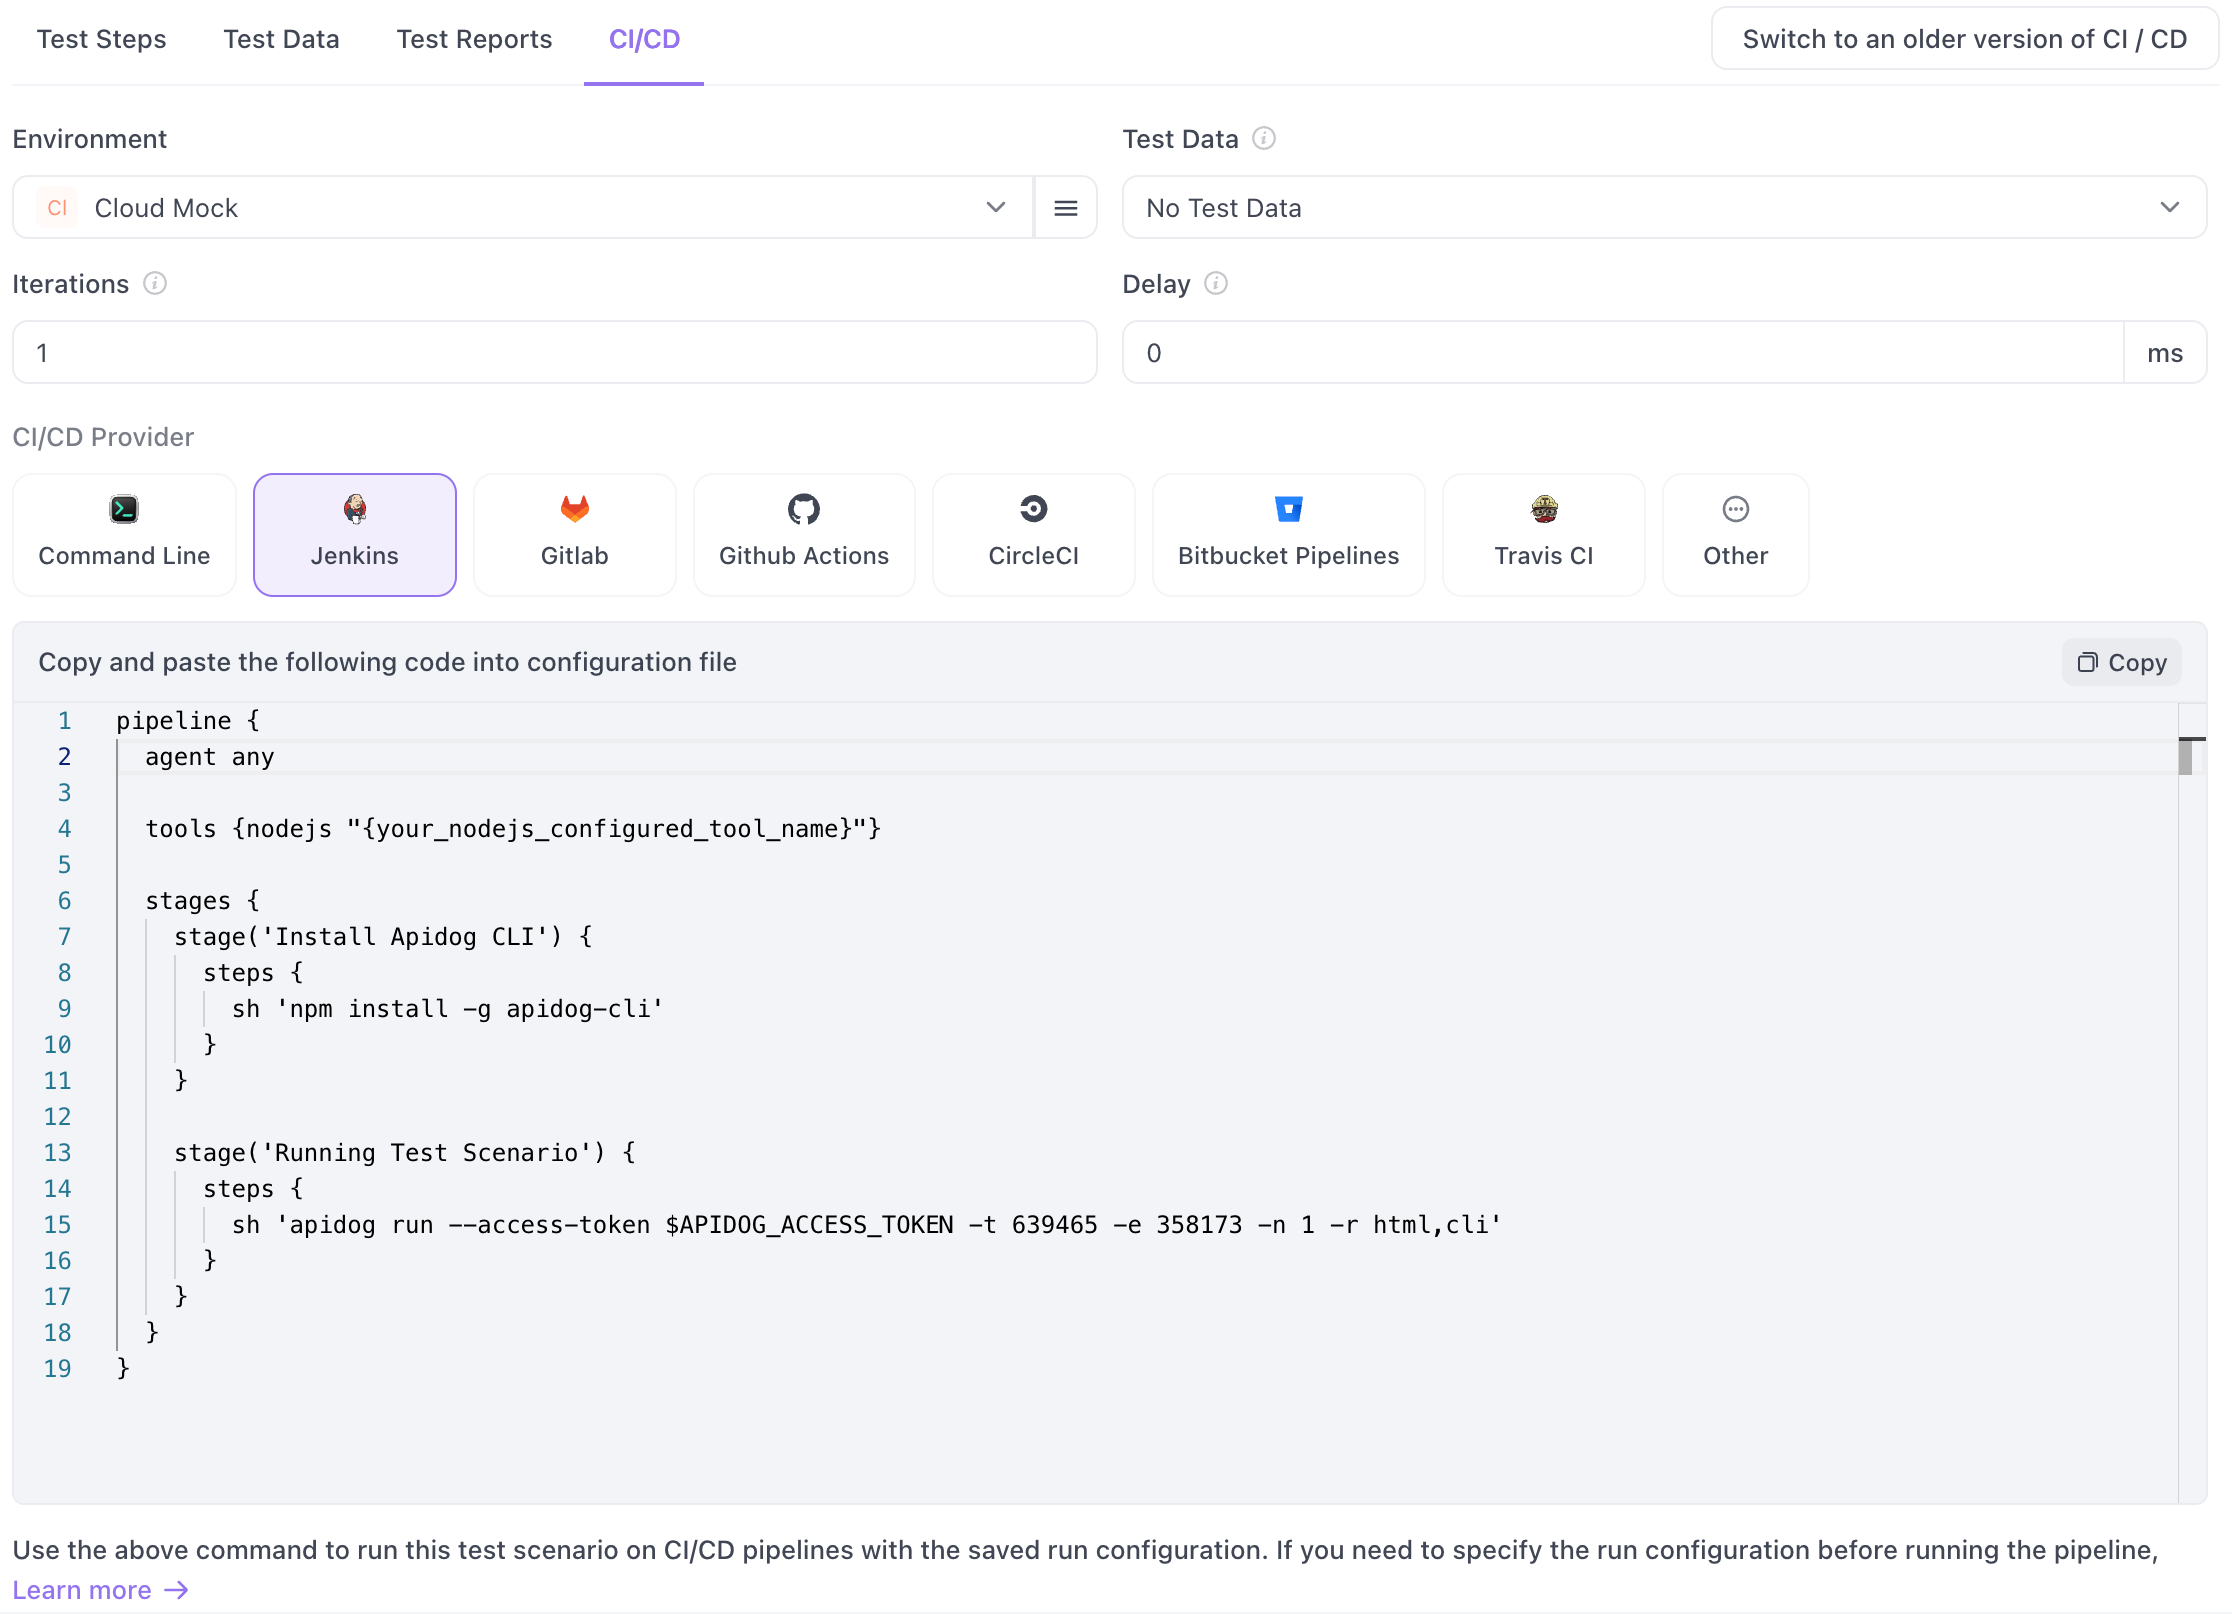
Task: Pick the CircleCI provider icon
Action: coord(1033,509)
